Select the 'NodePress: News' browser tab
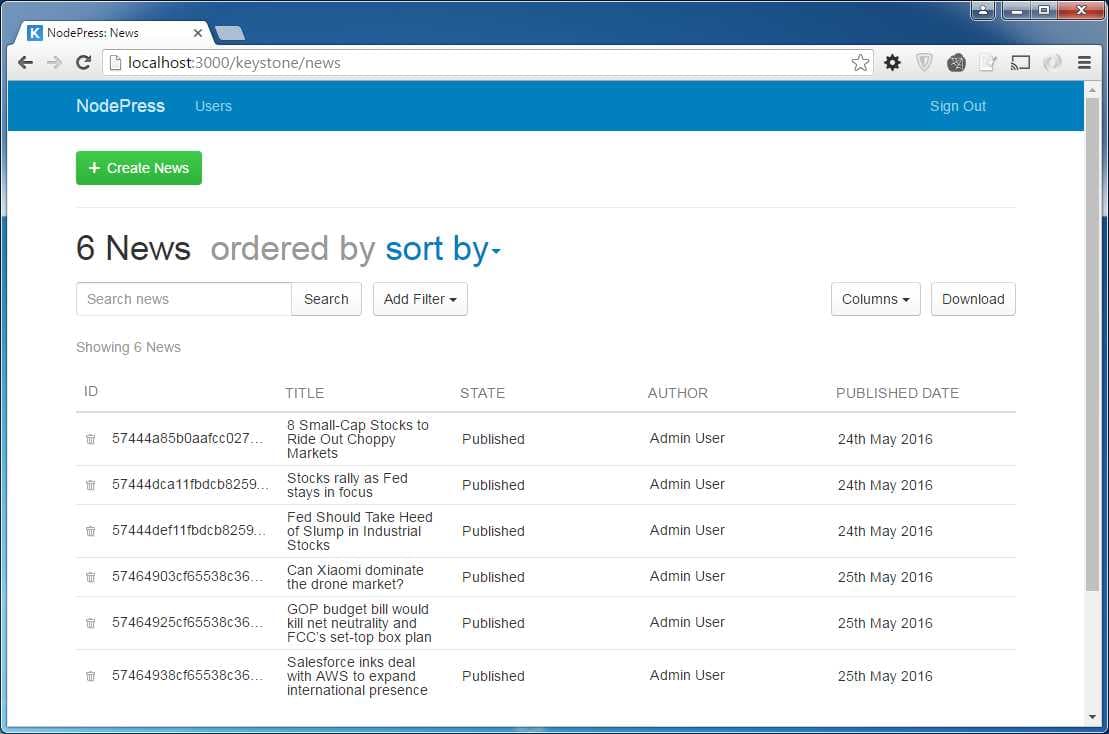This screenshot has width=1109, height=734. coord(110,33)
